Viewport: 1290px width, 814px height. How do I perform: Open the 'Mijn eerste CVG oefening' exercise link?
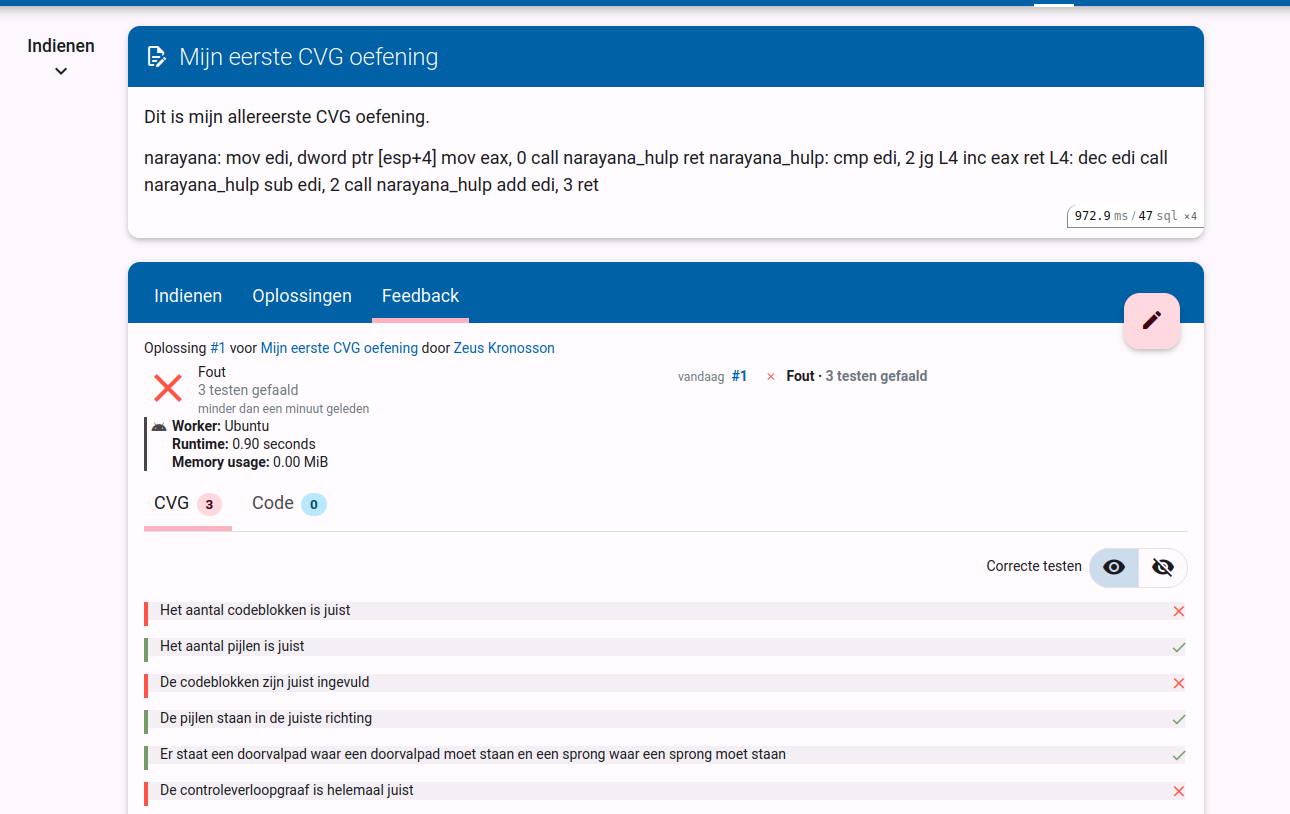click(339, 347)
